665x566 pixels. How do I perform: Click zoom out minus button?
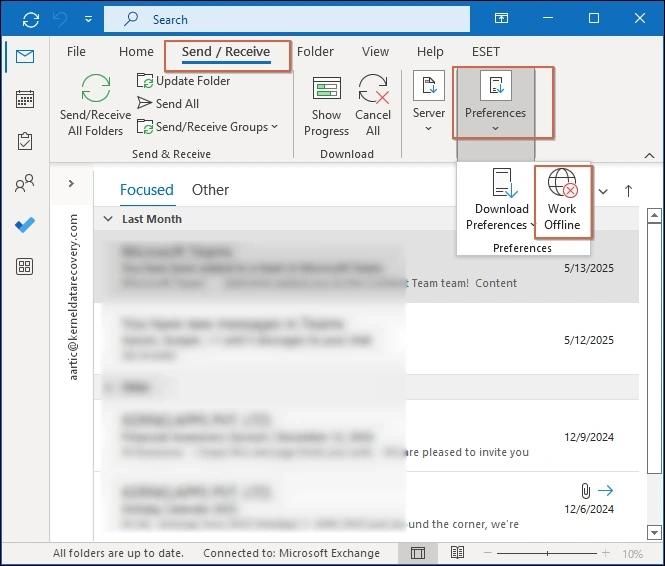488,553
